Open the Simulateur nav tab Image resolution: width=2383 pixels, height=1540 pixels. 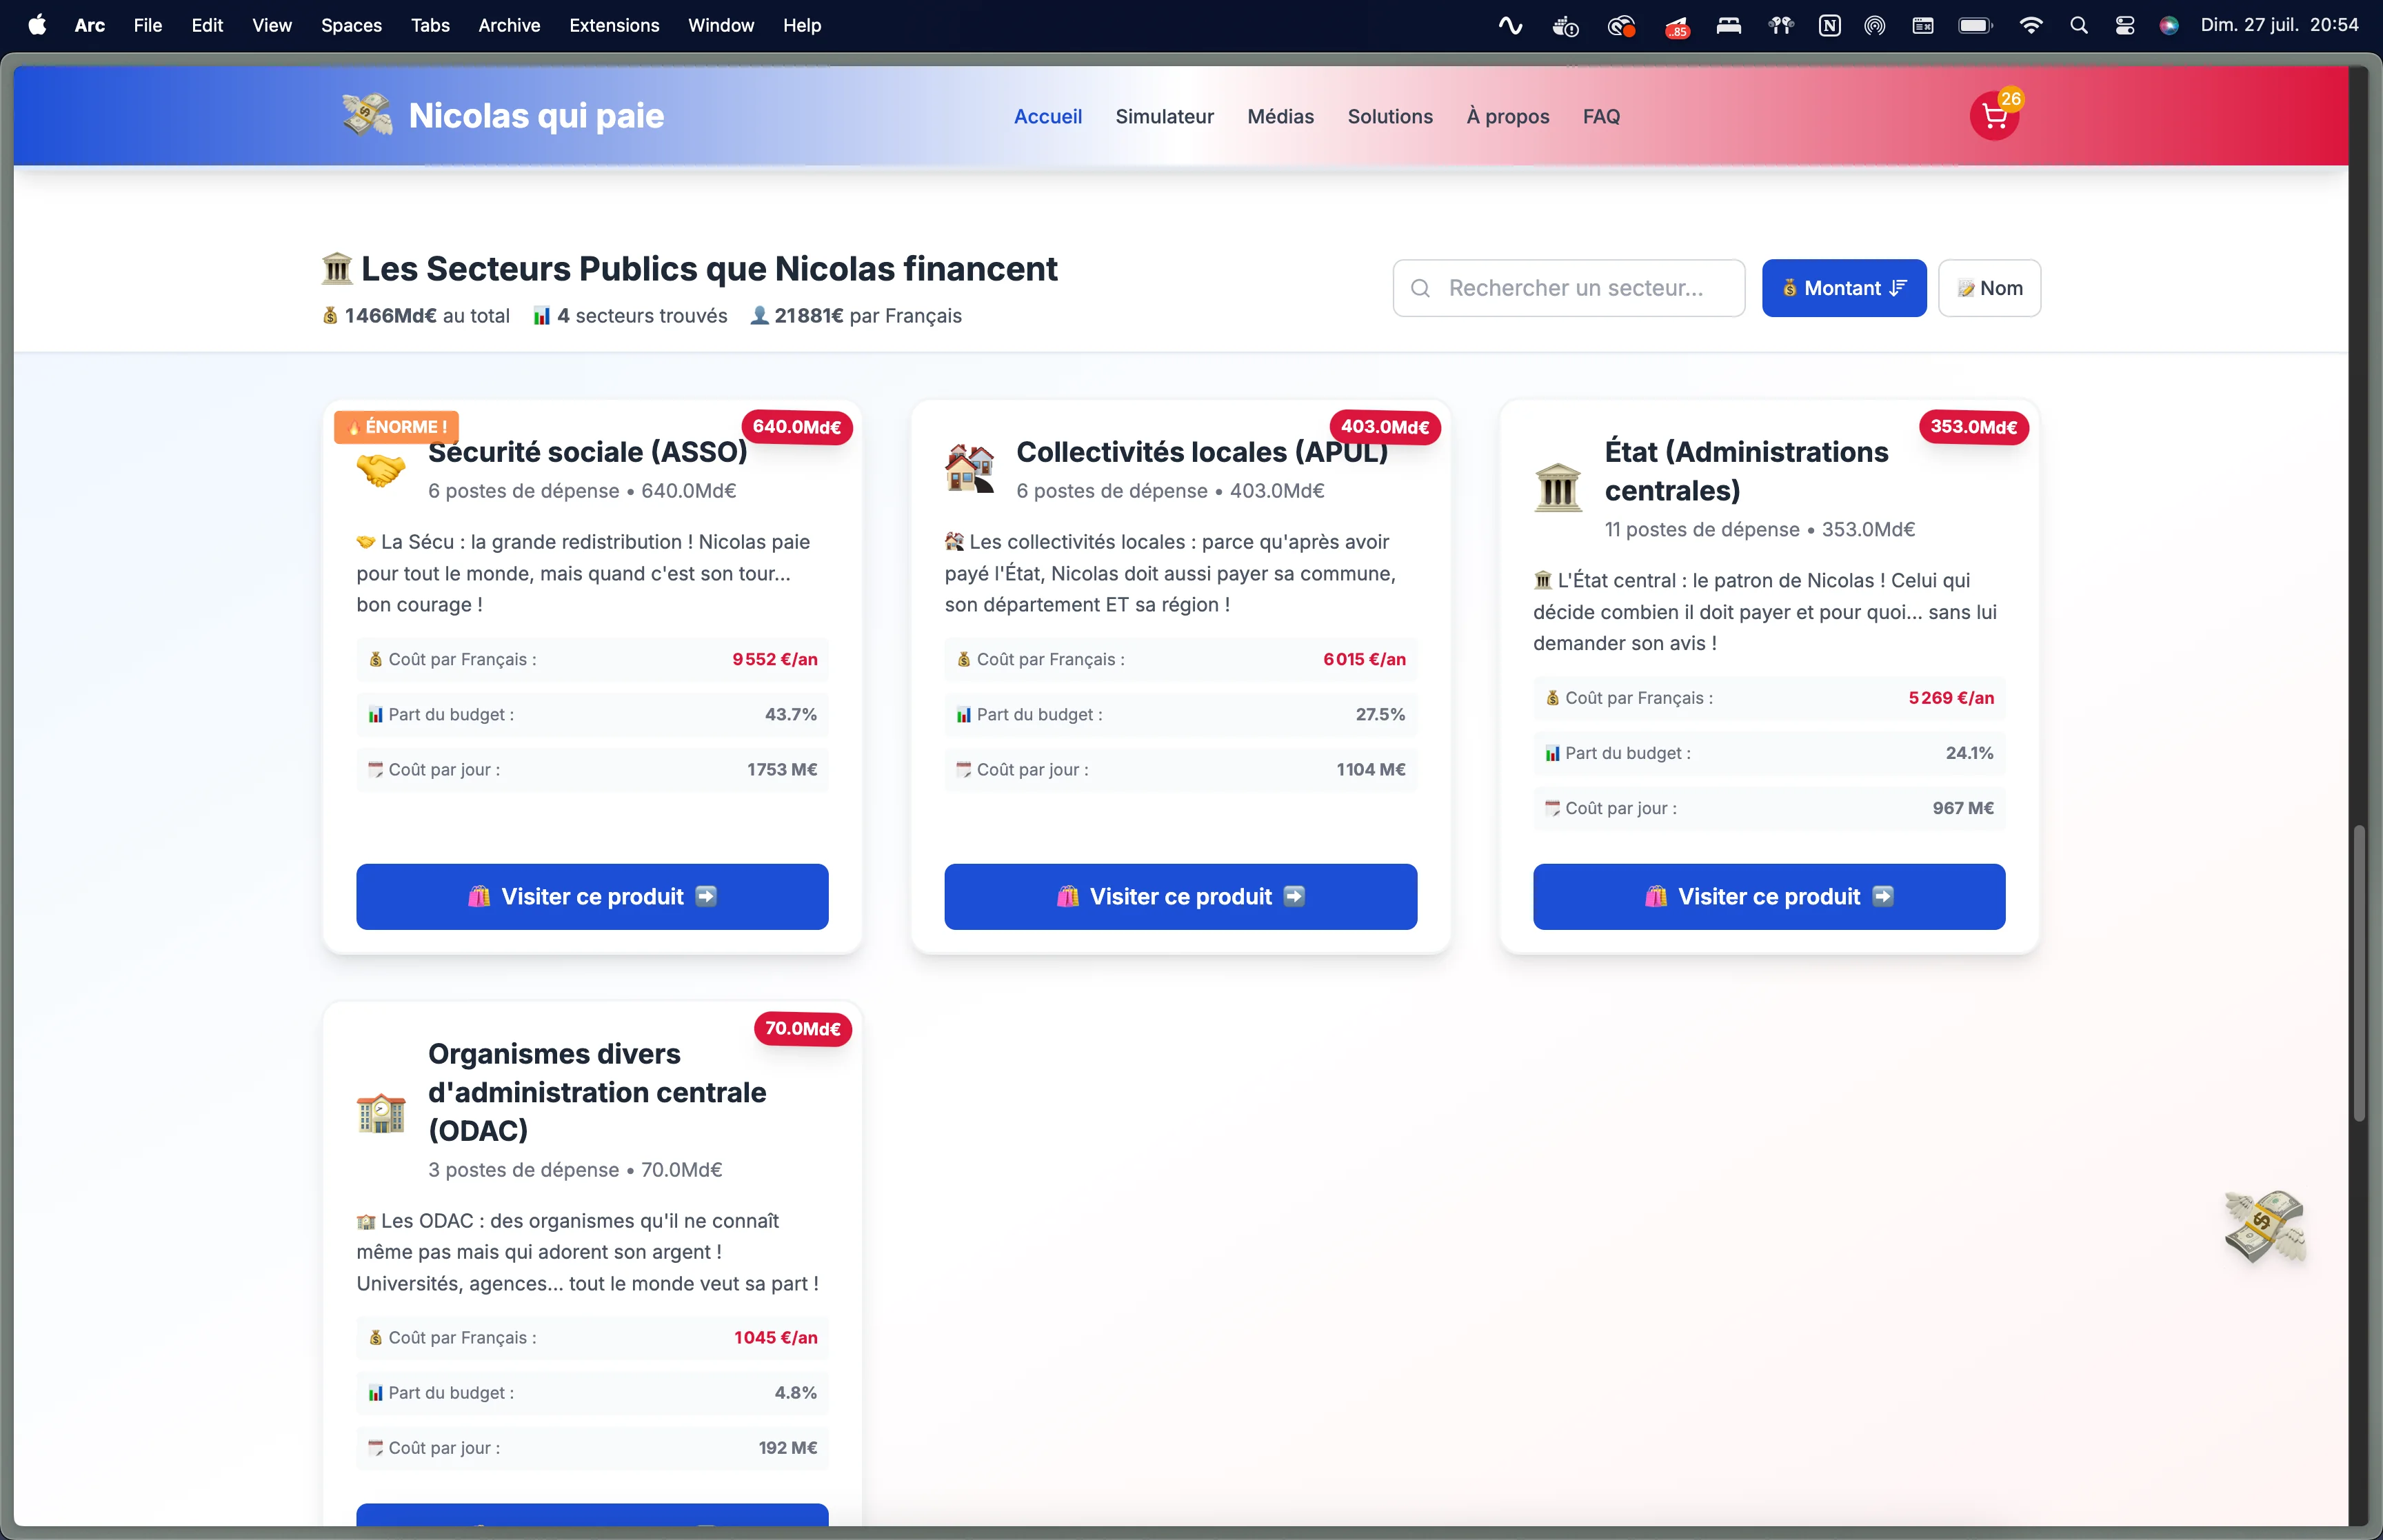click(x=1164, y=117)
